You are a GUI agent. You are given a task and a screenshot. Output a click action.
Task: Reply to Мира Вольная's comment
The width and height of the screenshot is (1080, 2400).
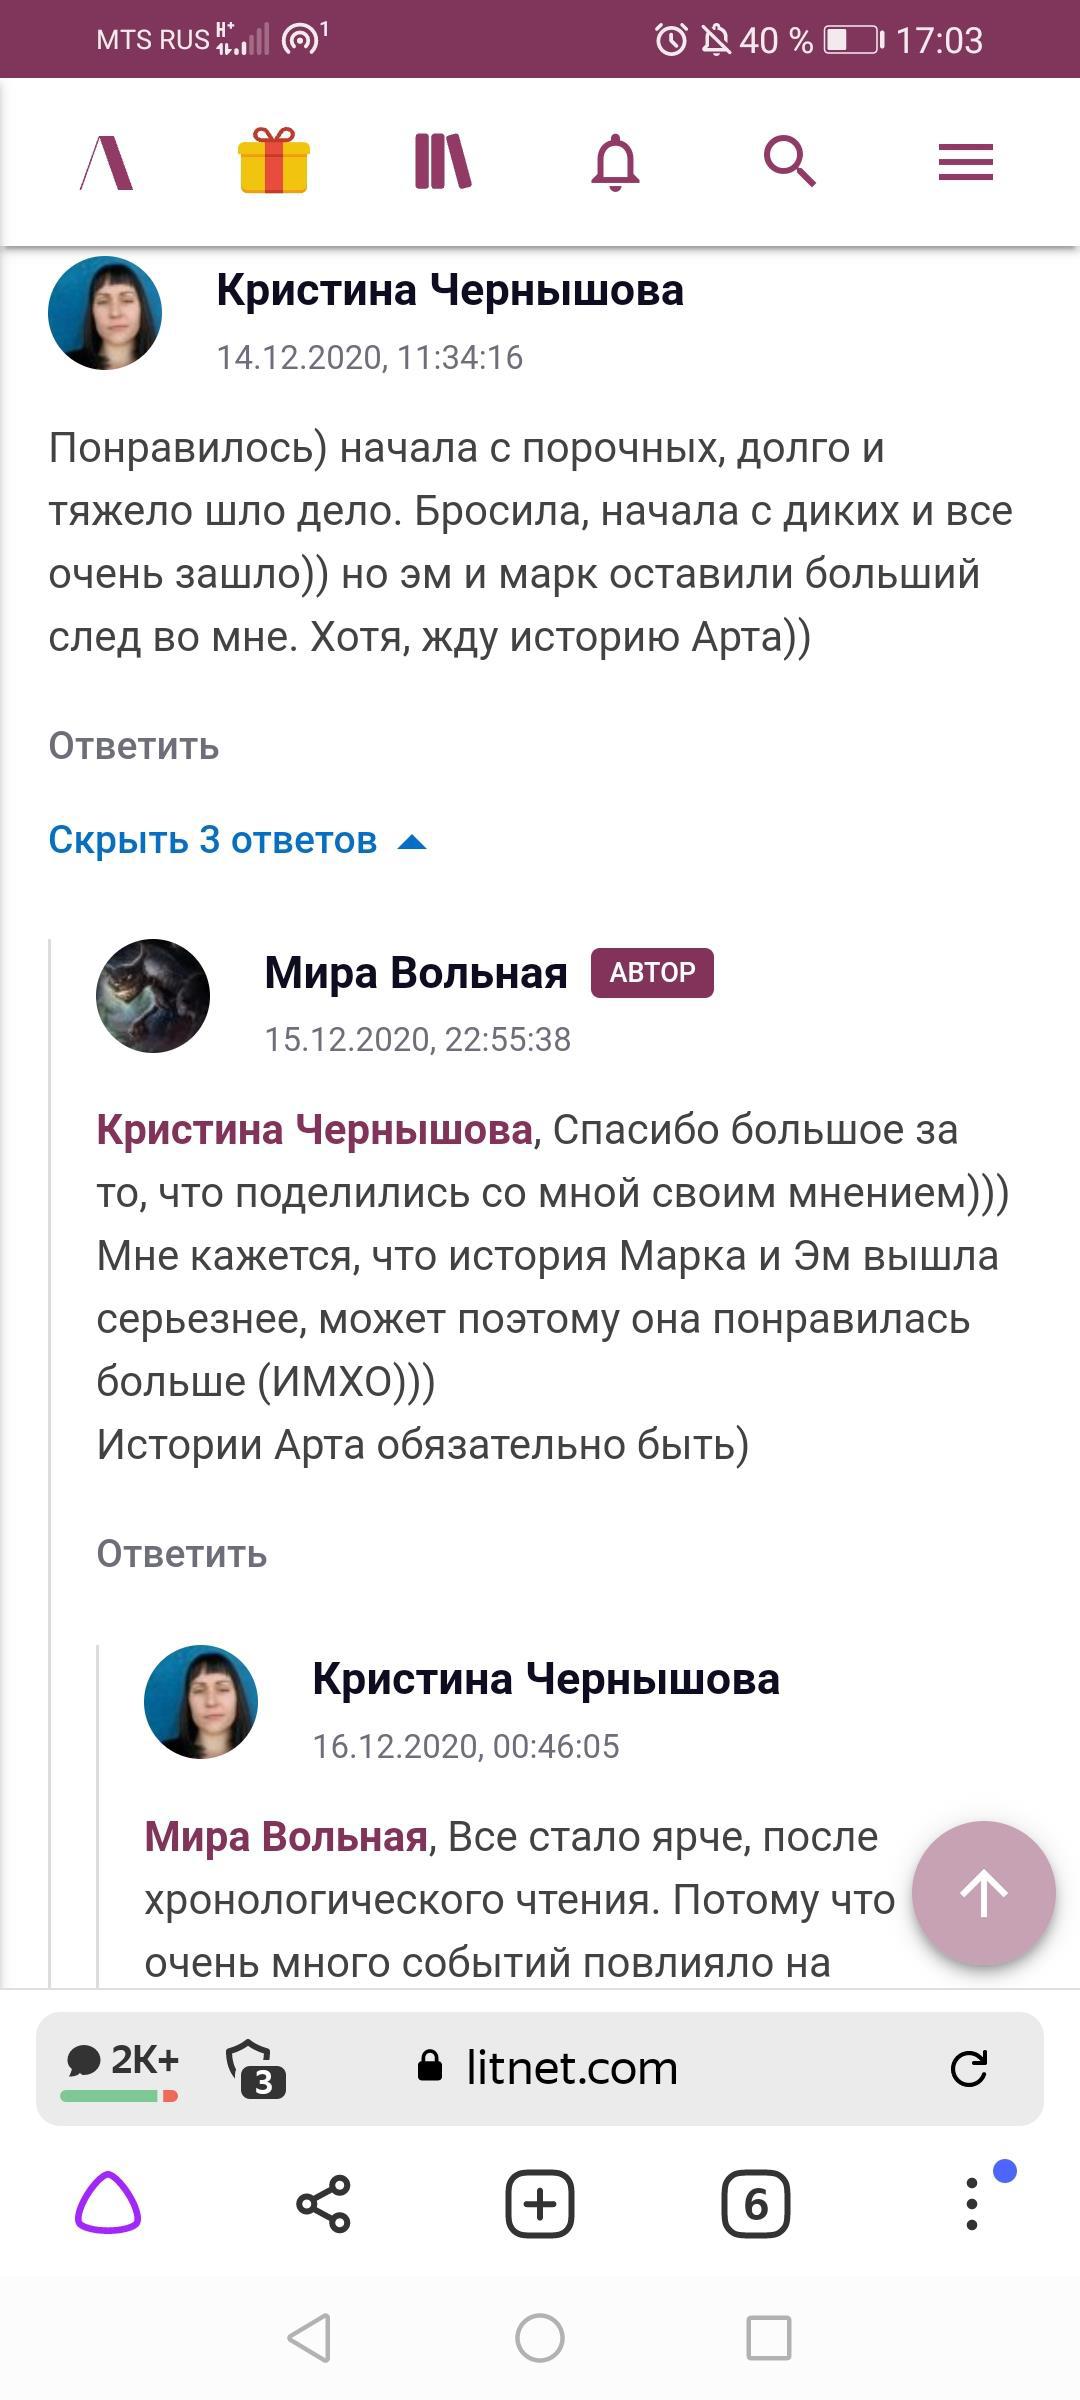point(182,1554)
